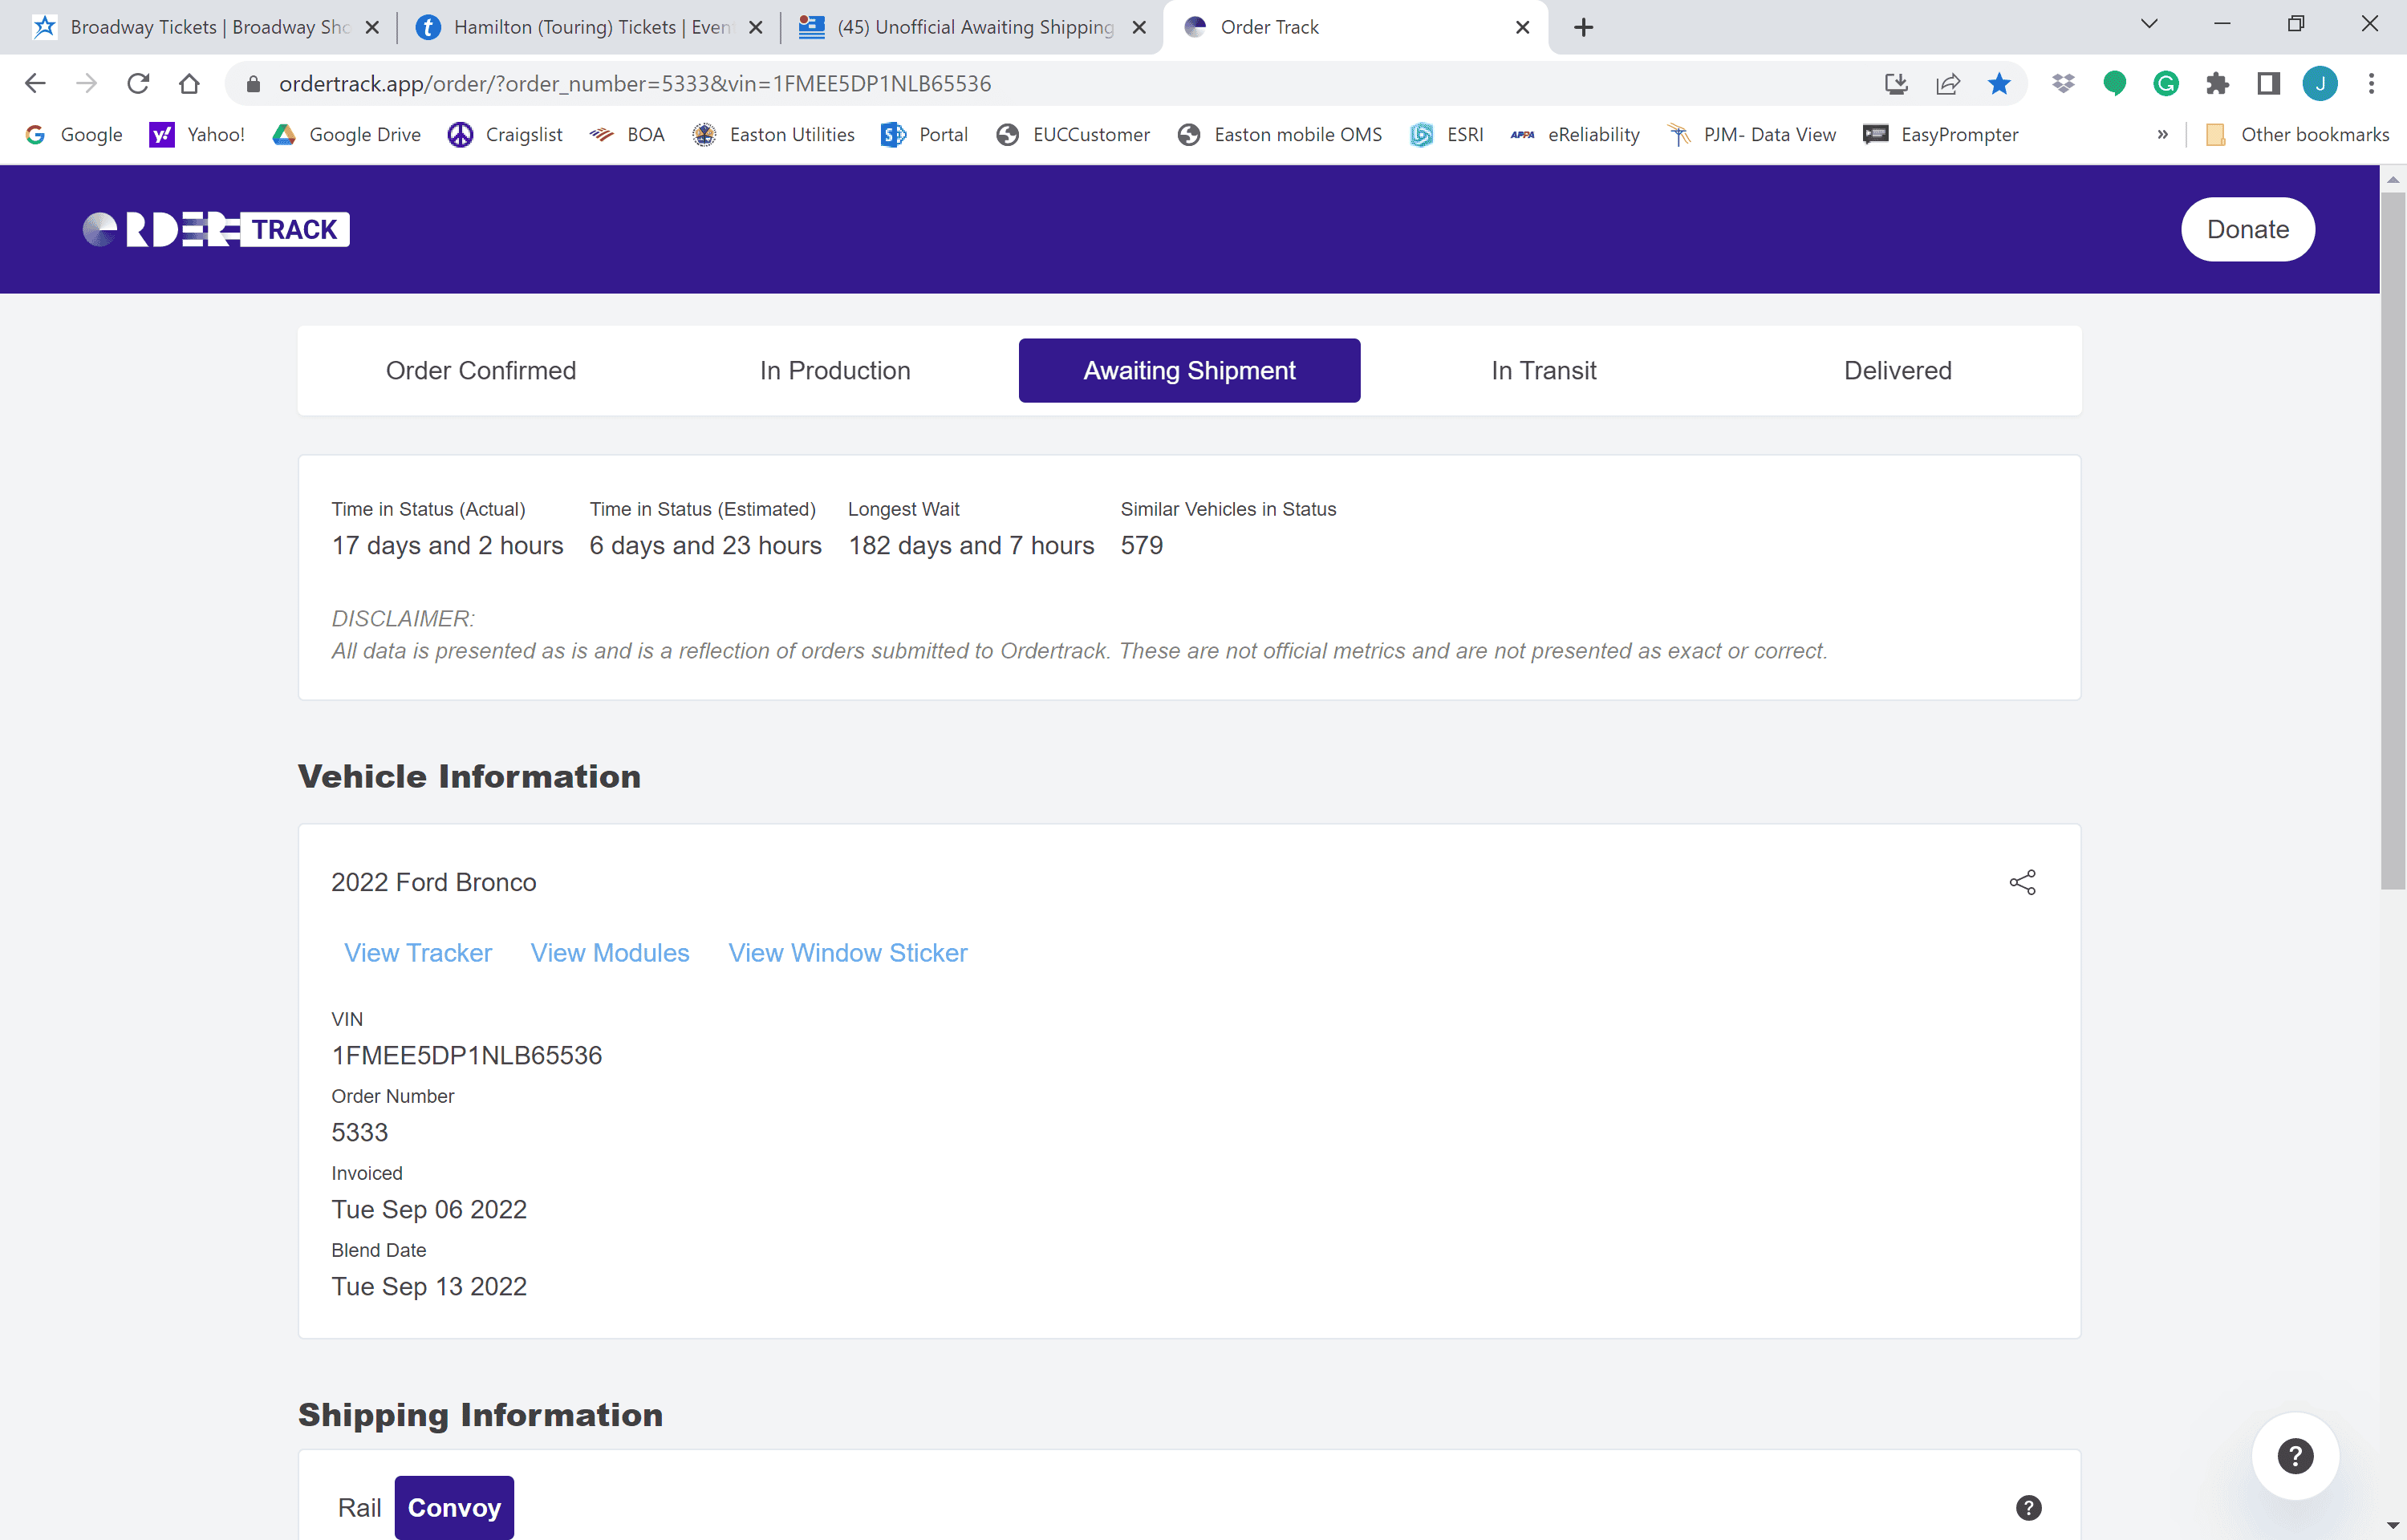The height and width of the screenshot is (1540, 2407).
Task: Open the floating help question mark button
Action: [x=2295, y=1456]
